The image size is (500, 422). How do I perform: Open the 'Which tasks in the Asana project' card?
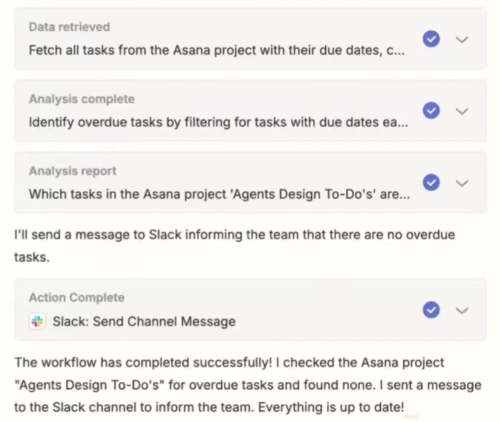[x=250, y=182]
